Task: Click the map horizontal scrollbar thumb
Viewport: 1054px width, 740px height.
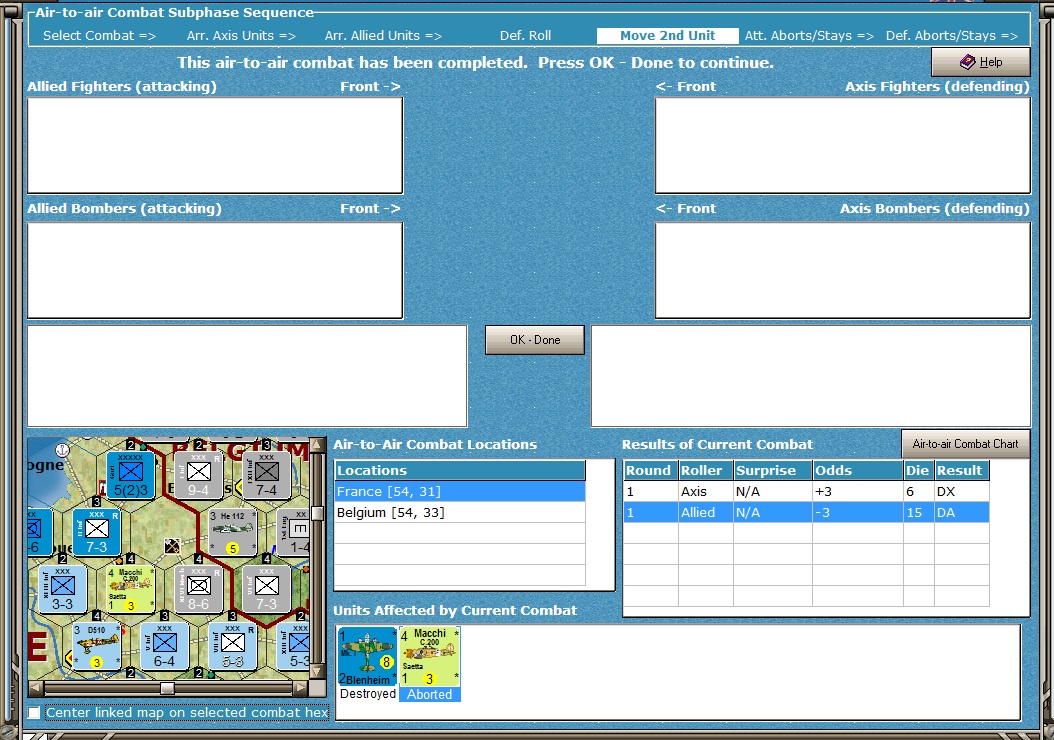Action: pyautogui.click(x=167, y=688)
